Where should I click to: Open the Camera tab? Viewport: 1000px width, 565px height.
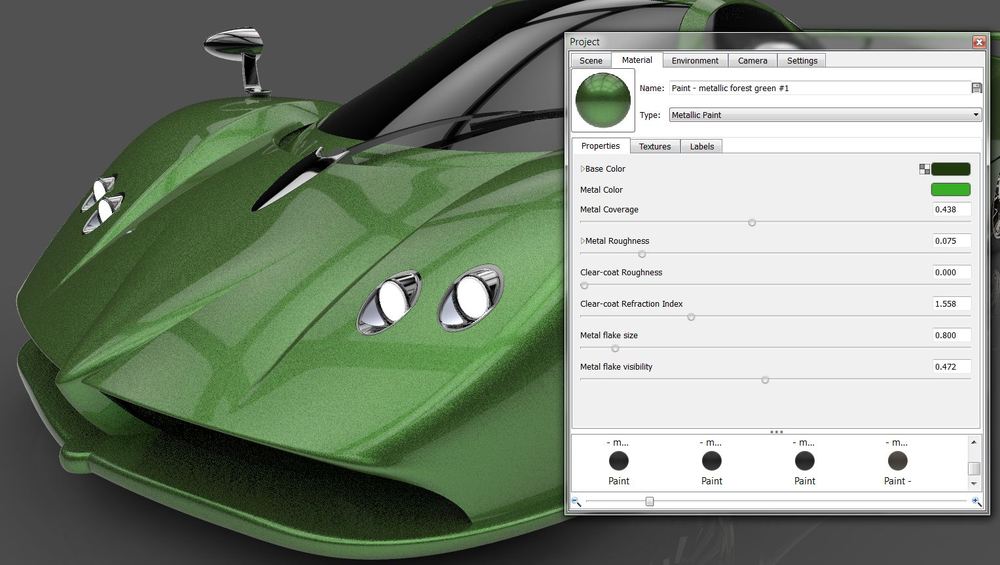(x=752, y=61)
